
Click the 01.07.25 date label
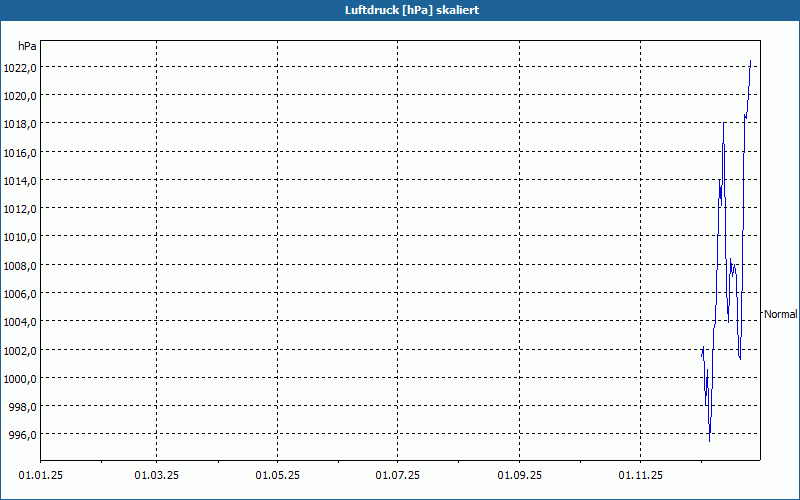tap(397, 473)
